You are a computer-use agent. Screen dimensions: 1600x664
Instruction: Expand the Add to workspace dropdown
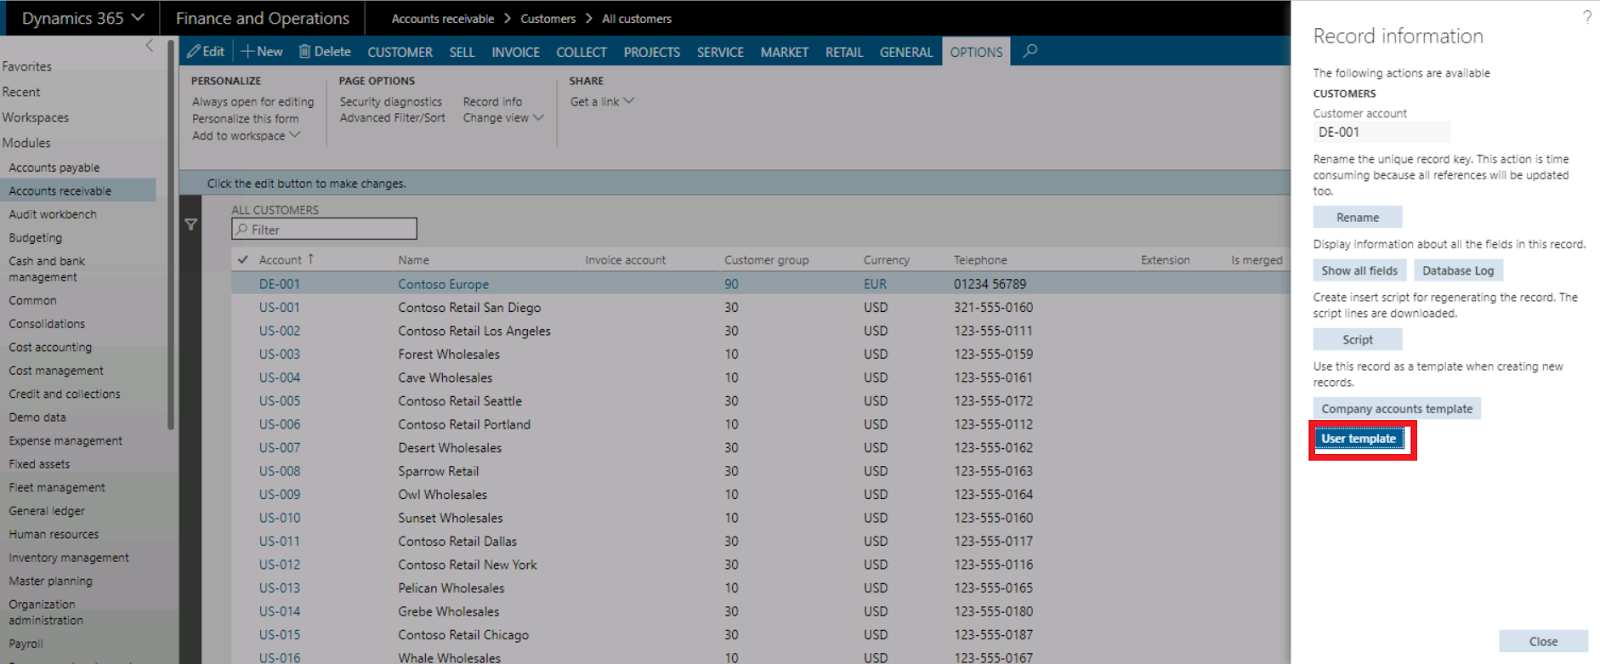[246, 136]
